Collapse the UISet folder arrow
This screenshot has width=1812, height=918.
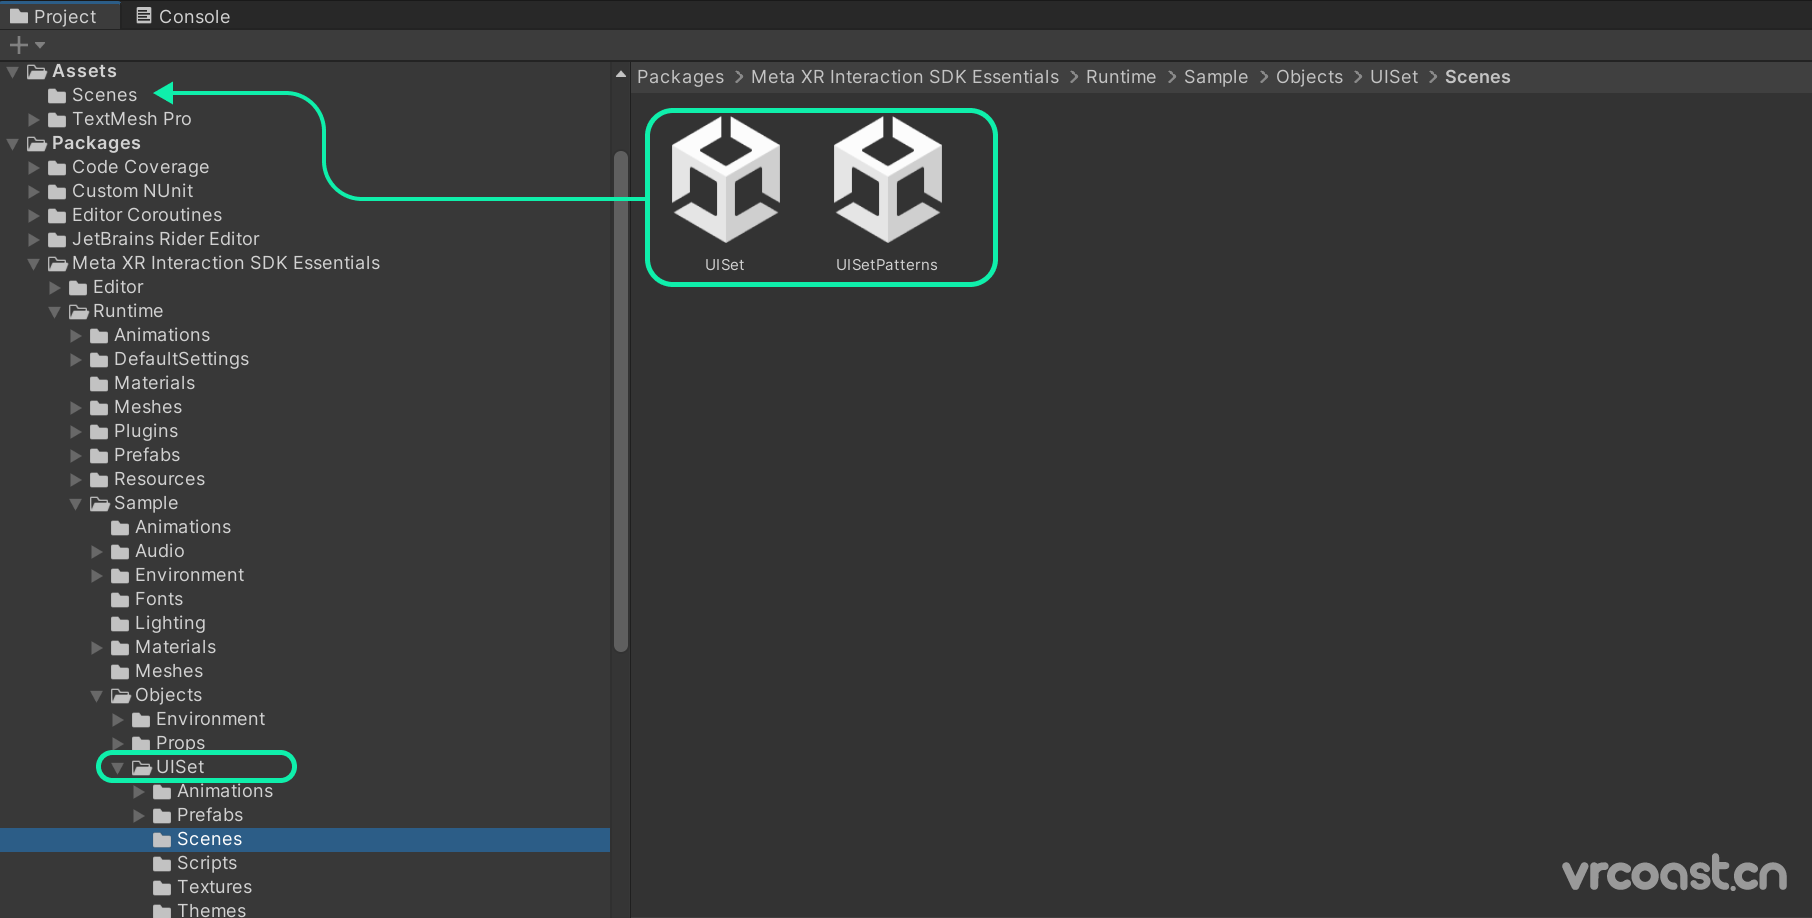pyautogui.click(x=118, y=768)
